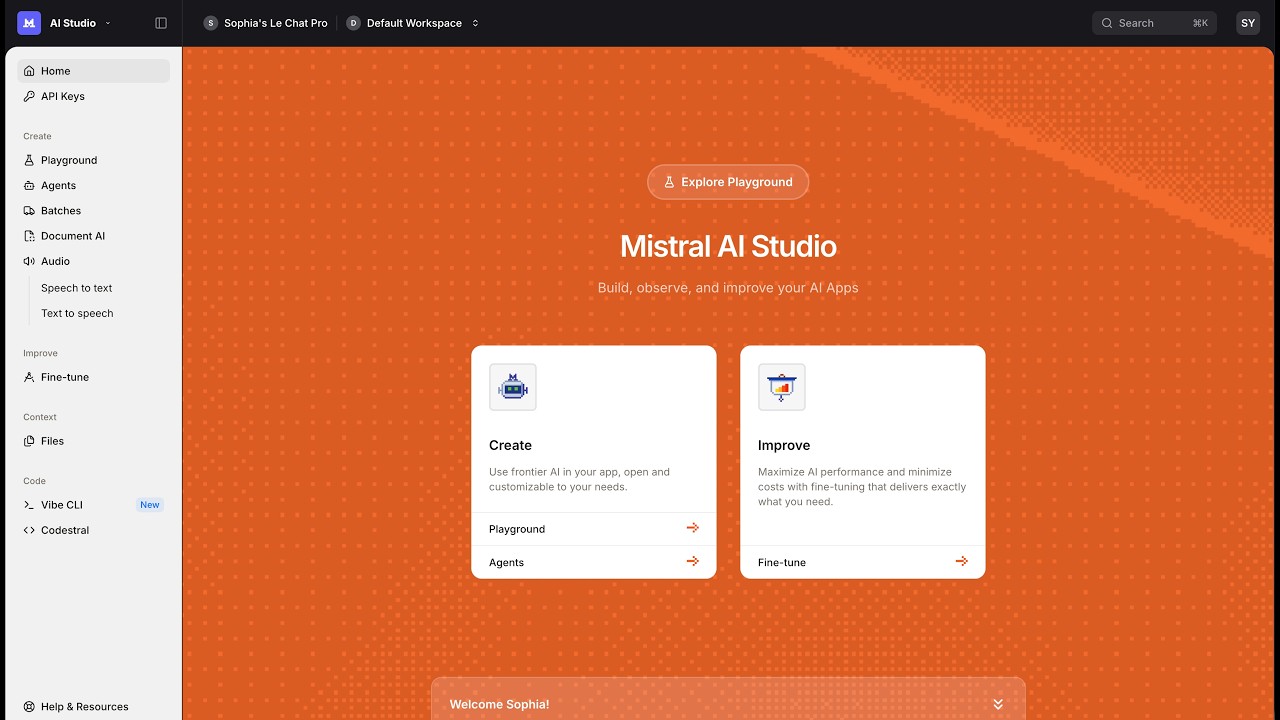Click the orange arrow on Fine-tune row

(961, 562)
